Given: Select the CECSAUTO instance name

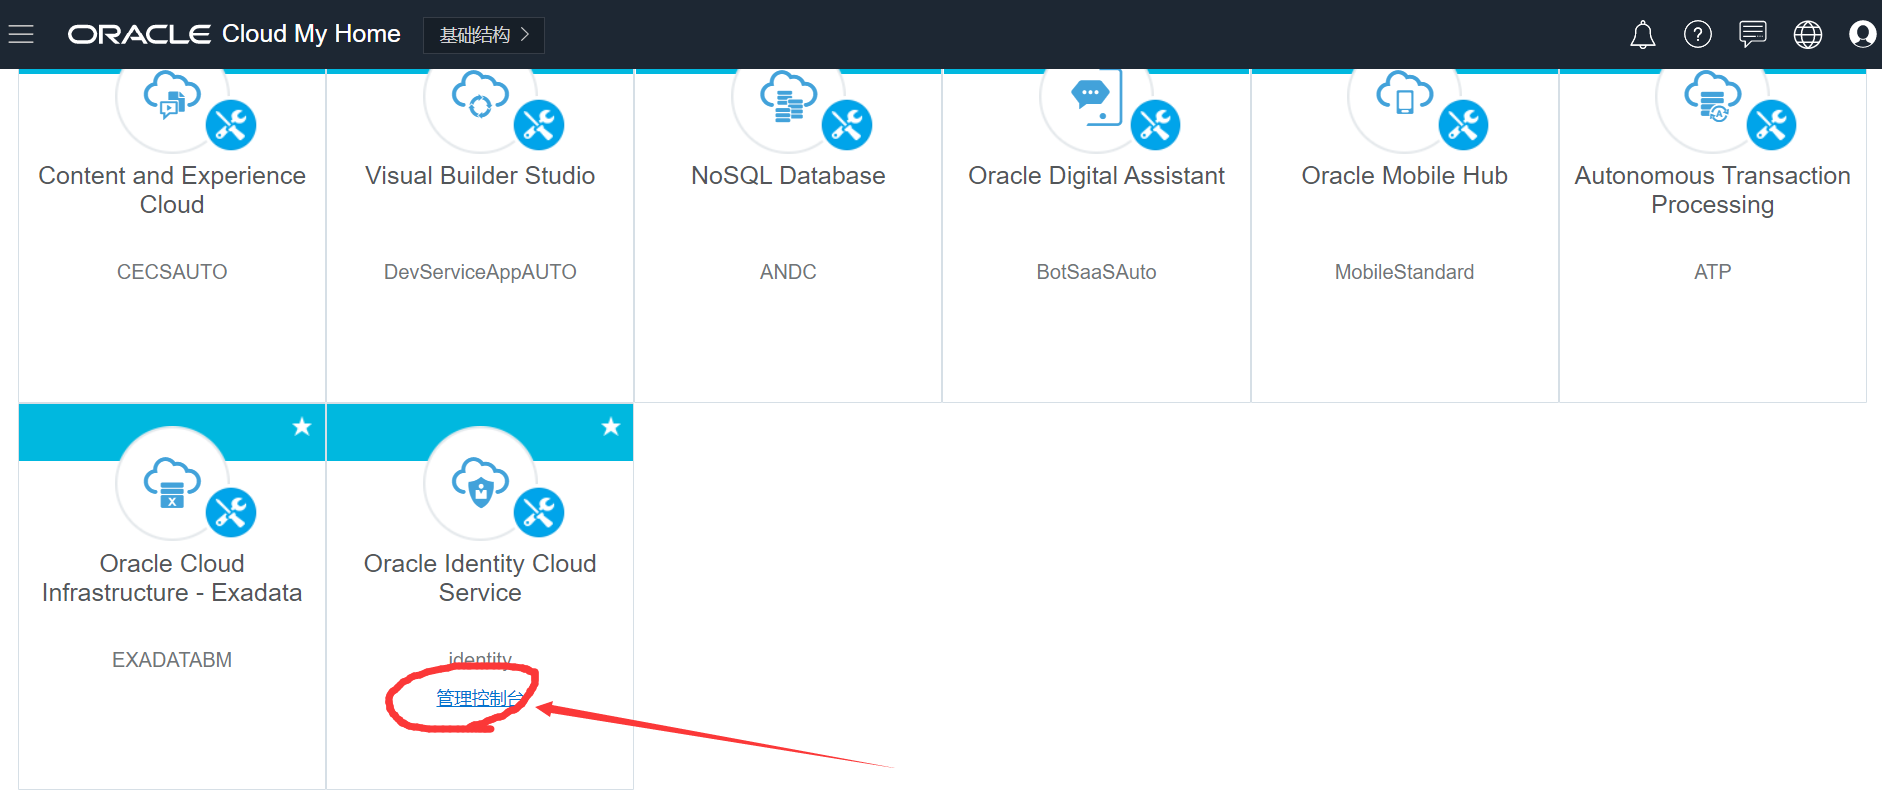Looking at the screenshot, I should (x=172, y=272).
